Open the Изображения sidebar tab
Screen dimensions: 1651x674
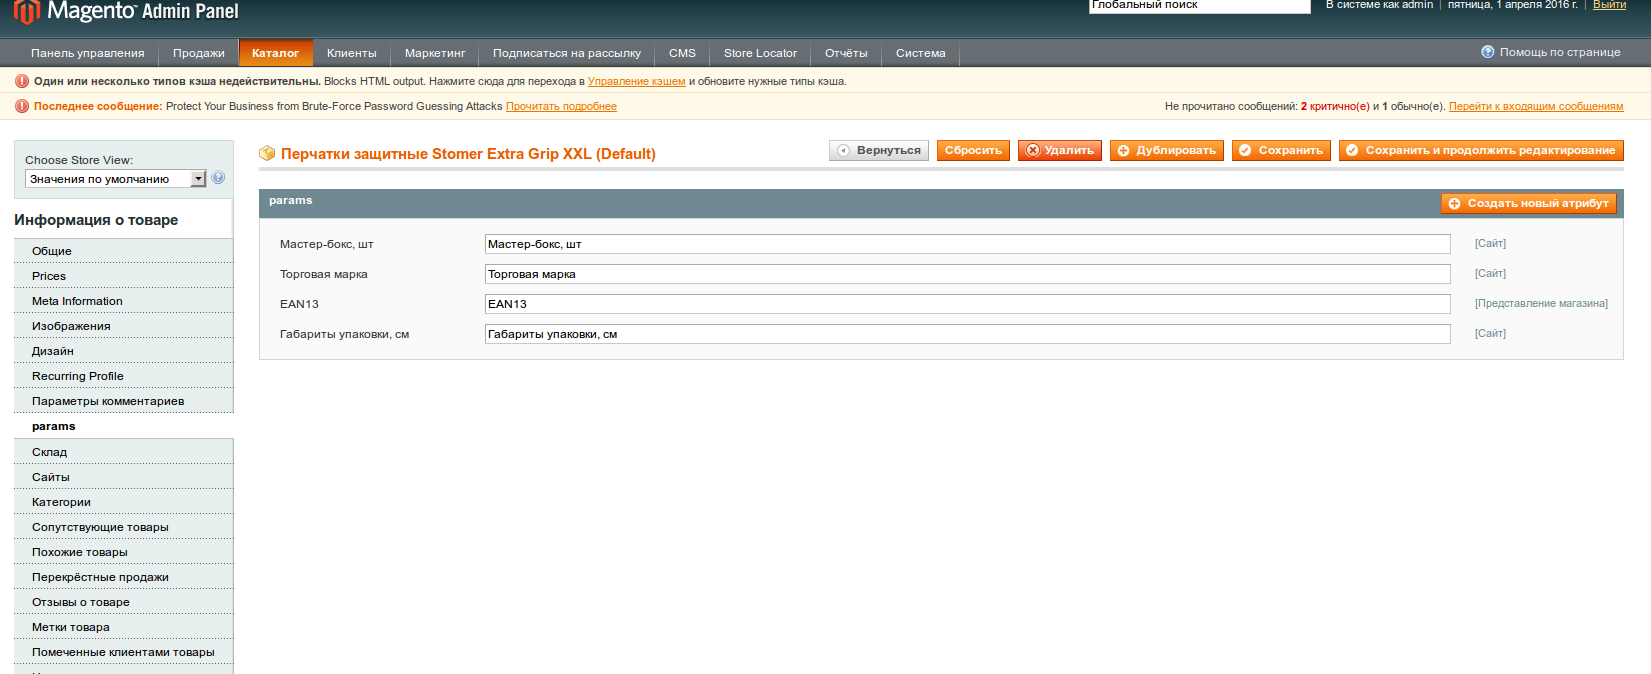click(x=124, y=326)
